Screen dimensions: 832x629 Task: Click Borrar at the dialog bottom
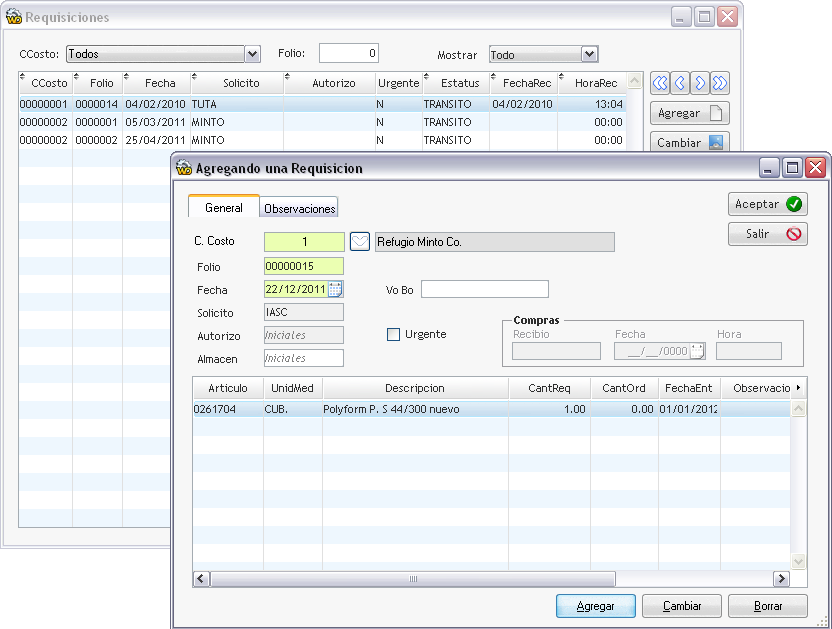[767, 606]
